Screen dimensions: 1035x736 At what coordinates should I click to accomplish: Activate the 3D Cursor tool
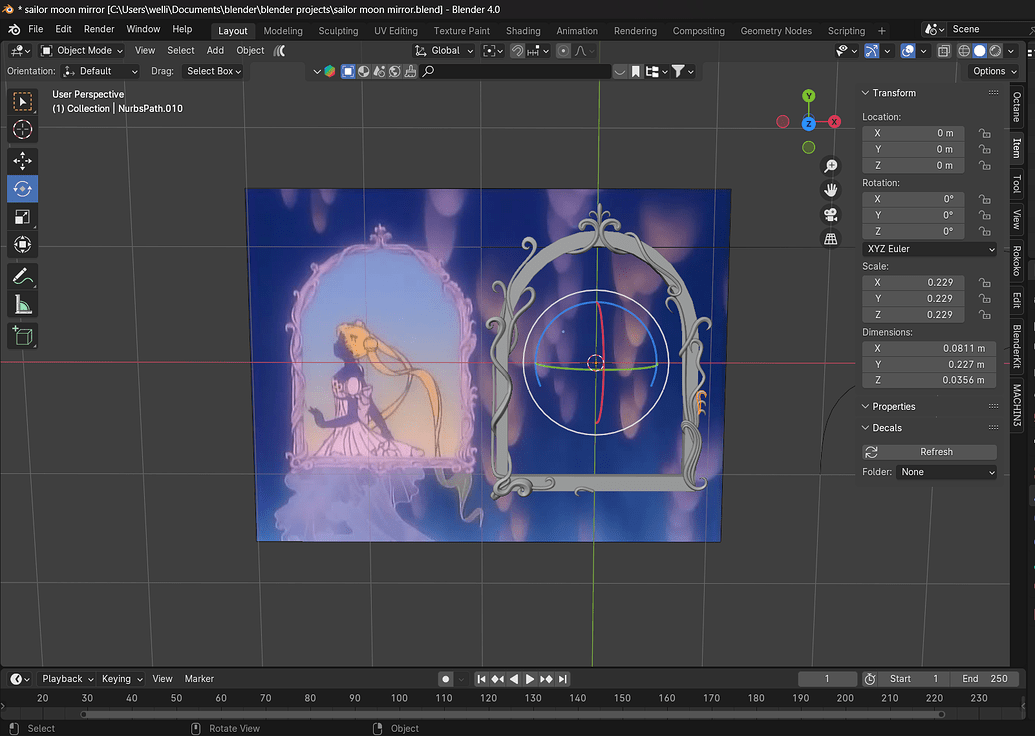pos(22,129)
